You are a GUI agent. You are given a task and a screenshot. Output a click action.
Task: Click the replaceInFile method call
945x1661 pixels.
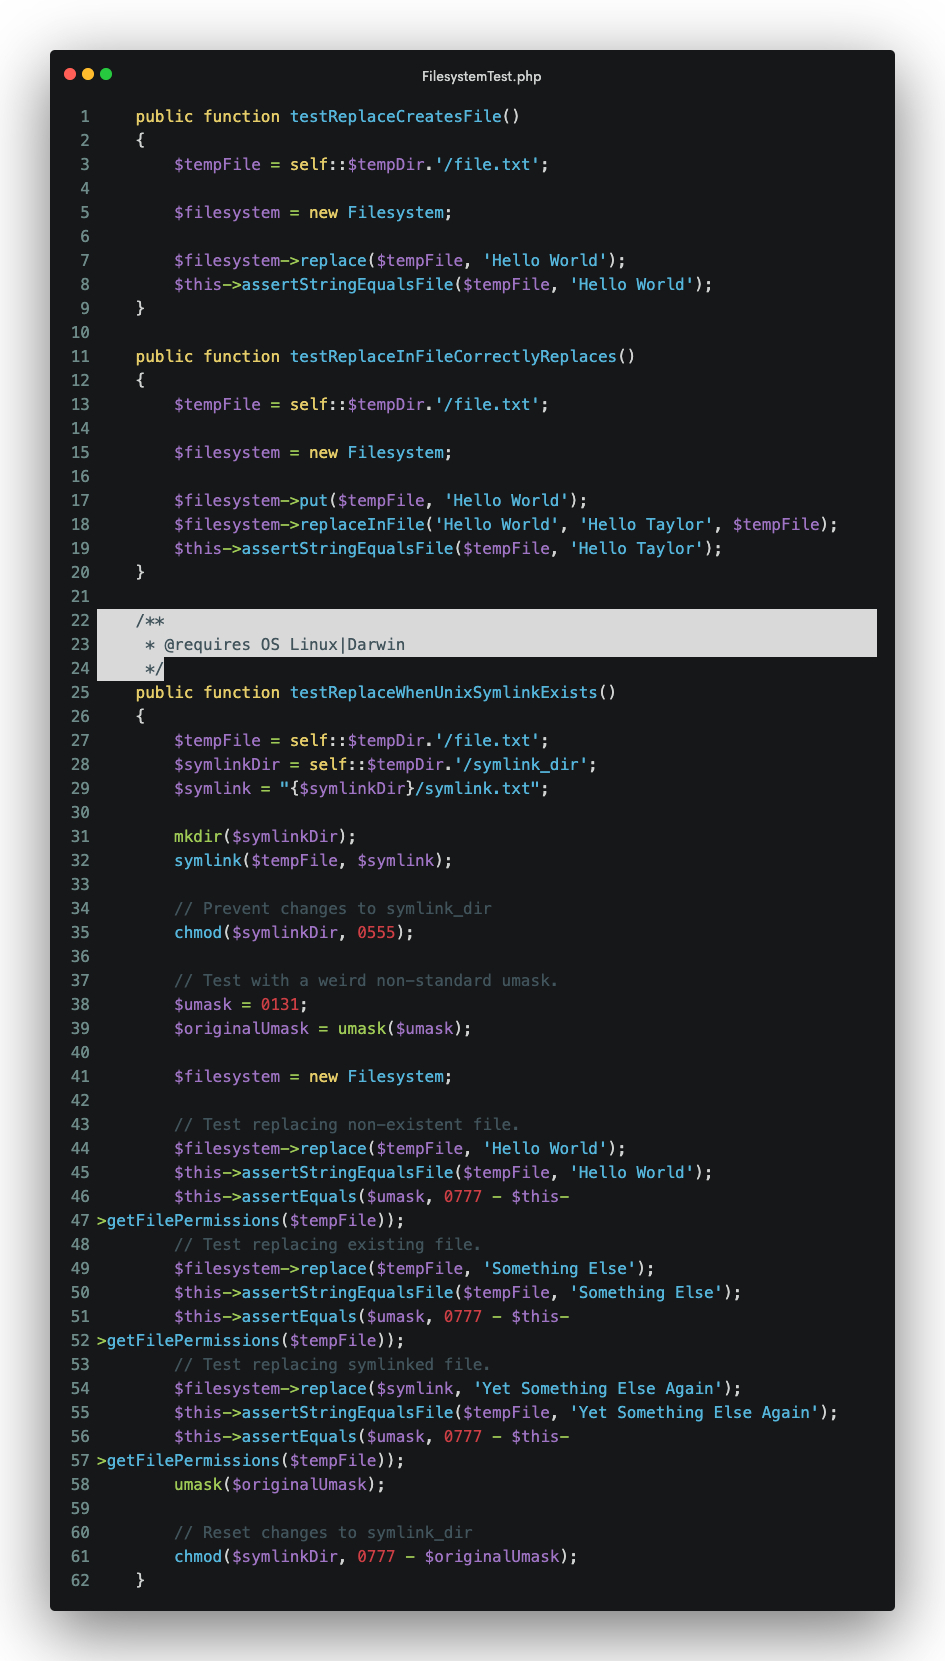coord(361,524)
